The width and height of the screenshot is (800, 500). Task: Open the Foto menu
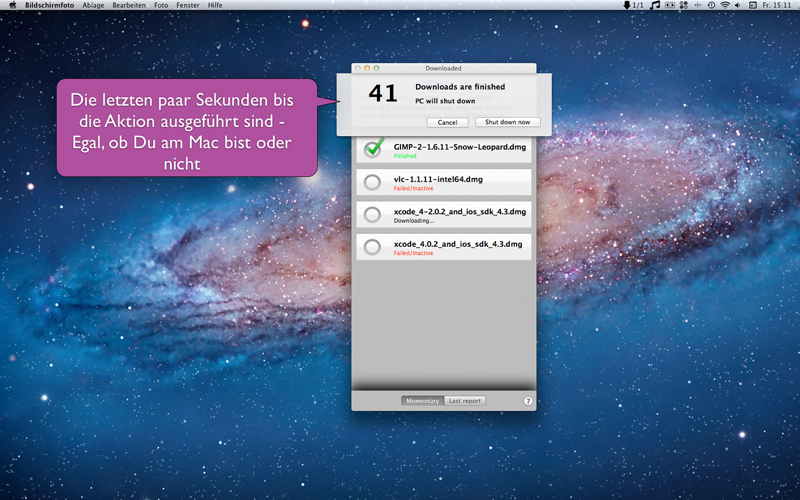click(161, 5)
